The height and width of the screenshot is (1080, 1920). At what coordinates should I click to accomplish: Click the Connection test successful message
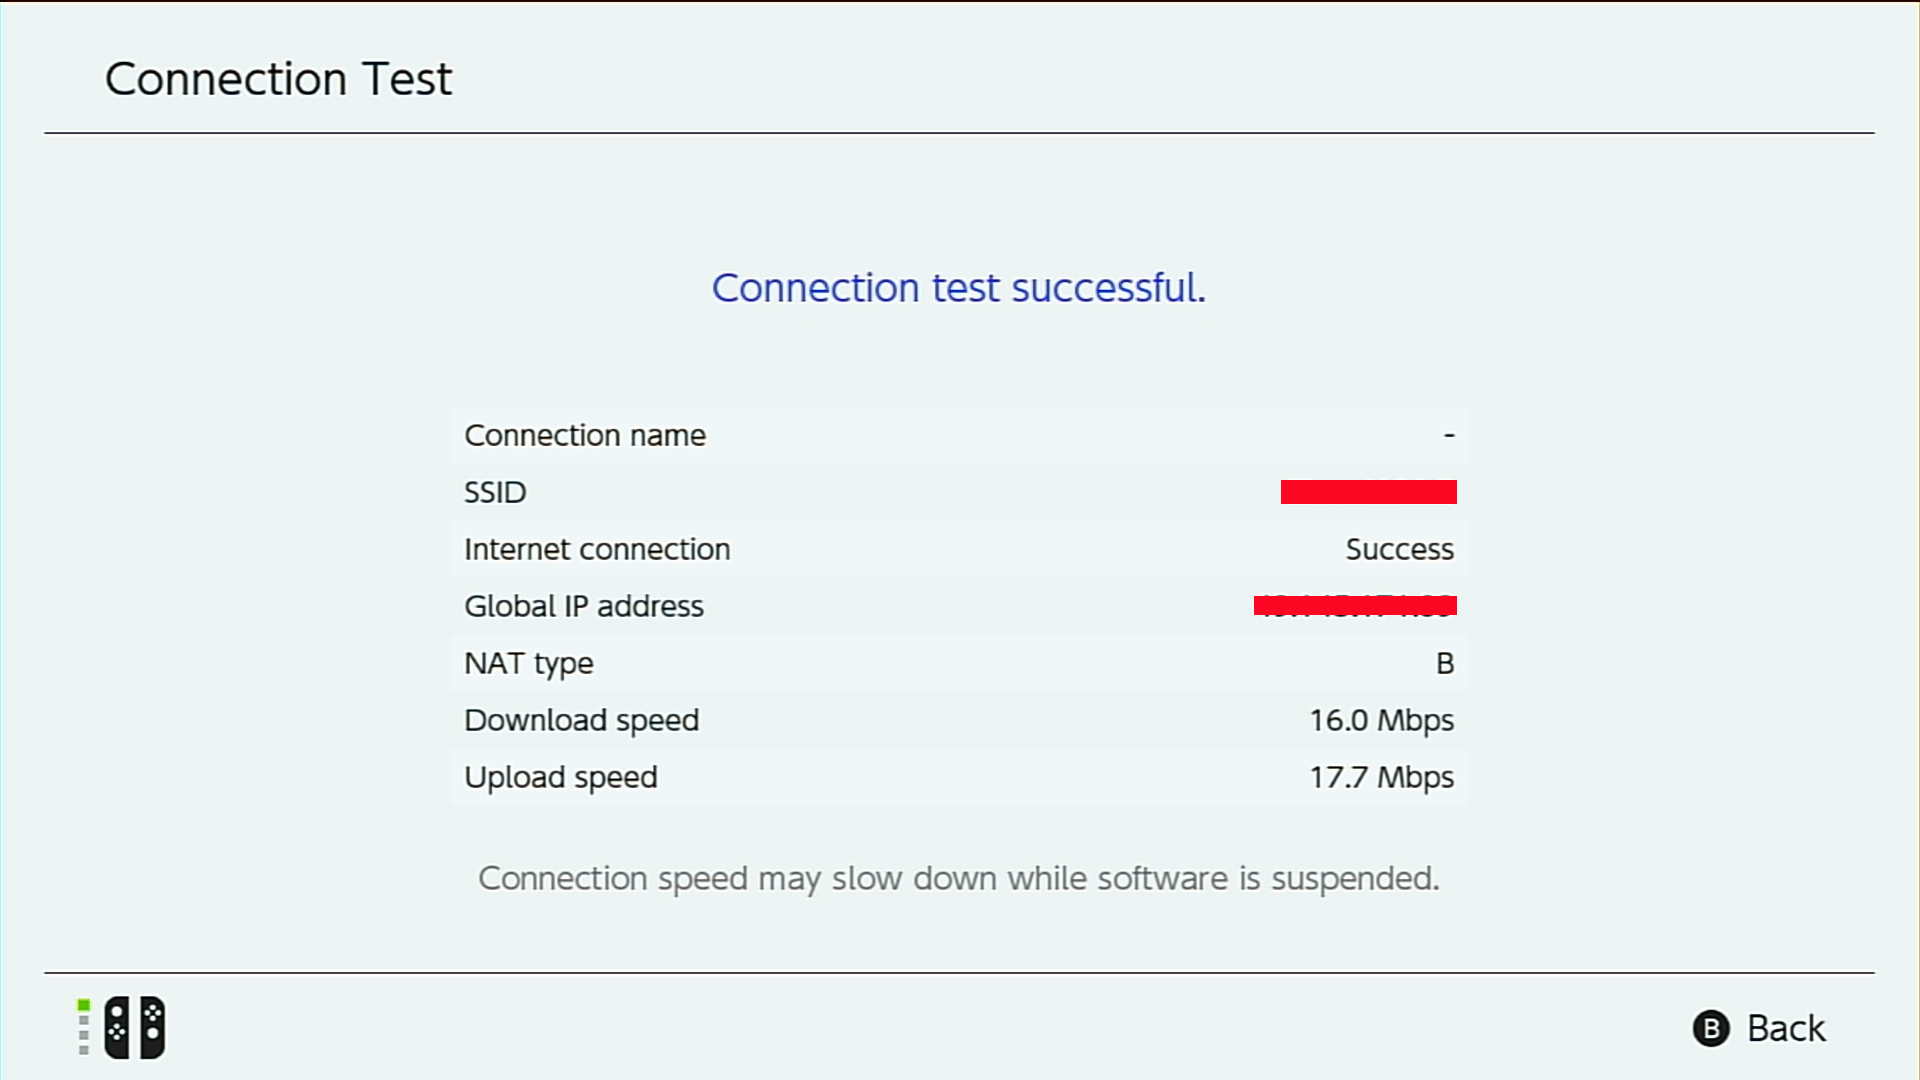958,288
